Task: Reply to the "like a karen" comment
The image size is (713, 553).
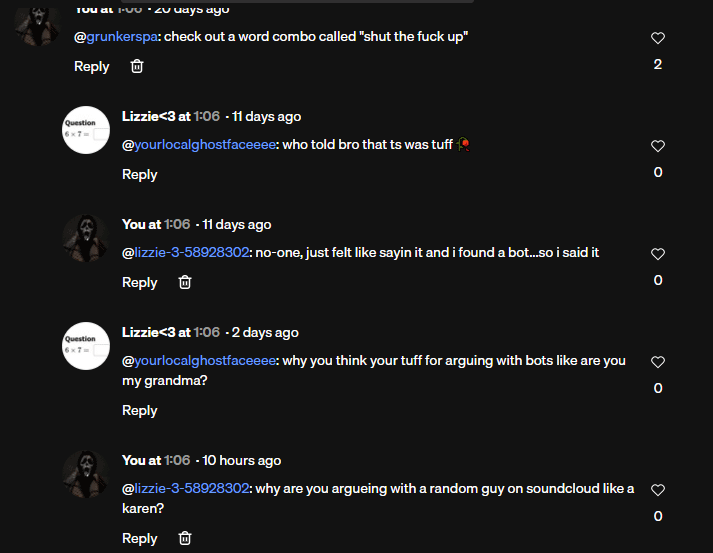Action: tap(139, 538)
